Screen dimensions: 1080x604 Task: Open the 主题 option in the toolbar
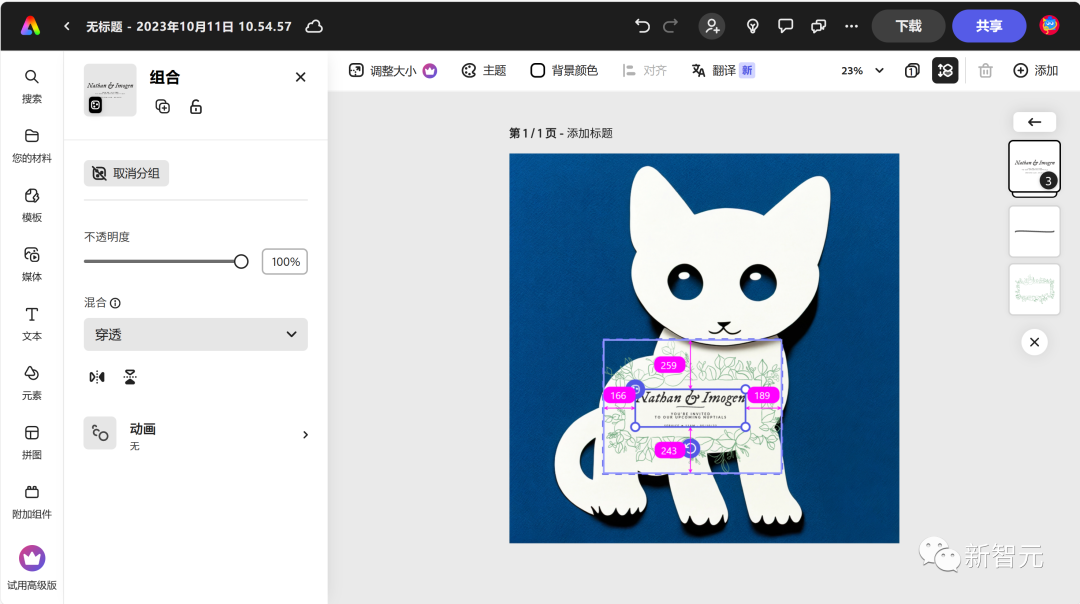(x=484, y=71)
